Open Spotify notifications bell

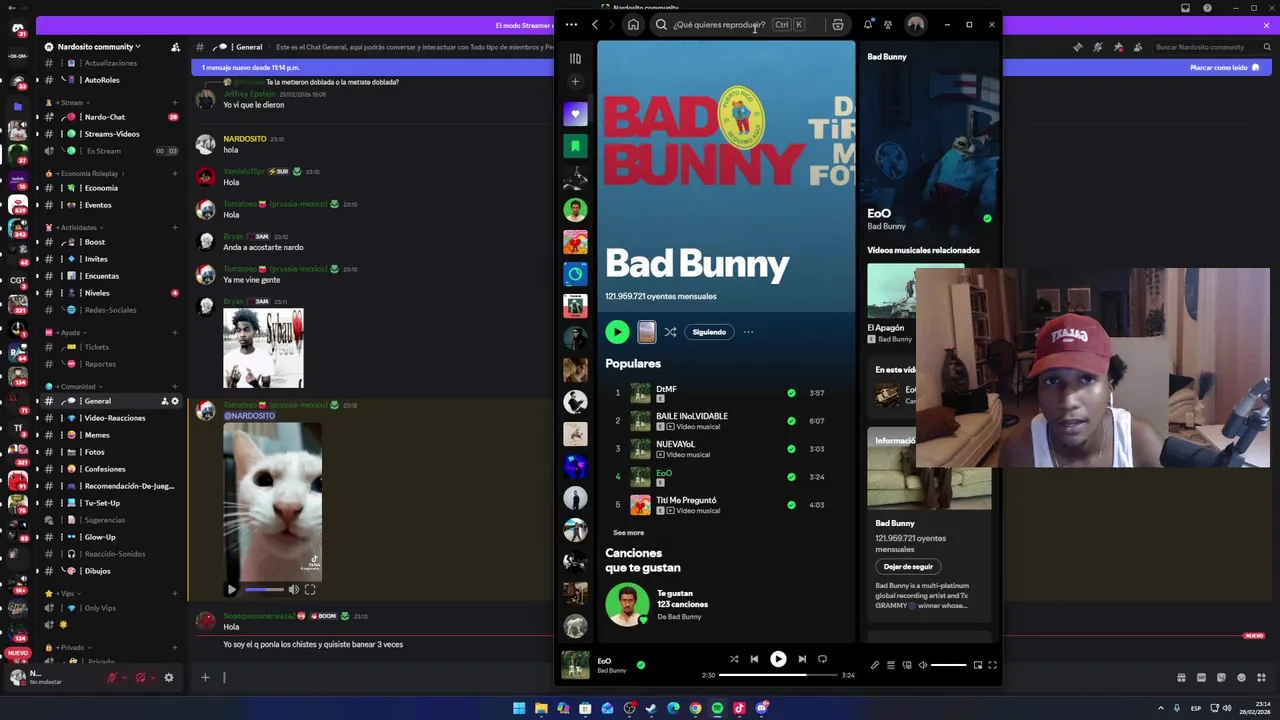tap(868, 25)
